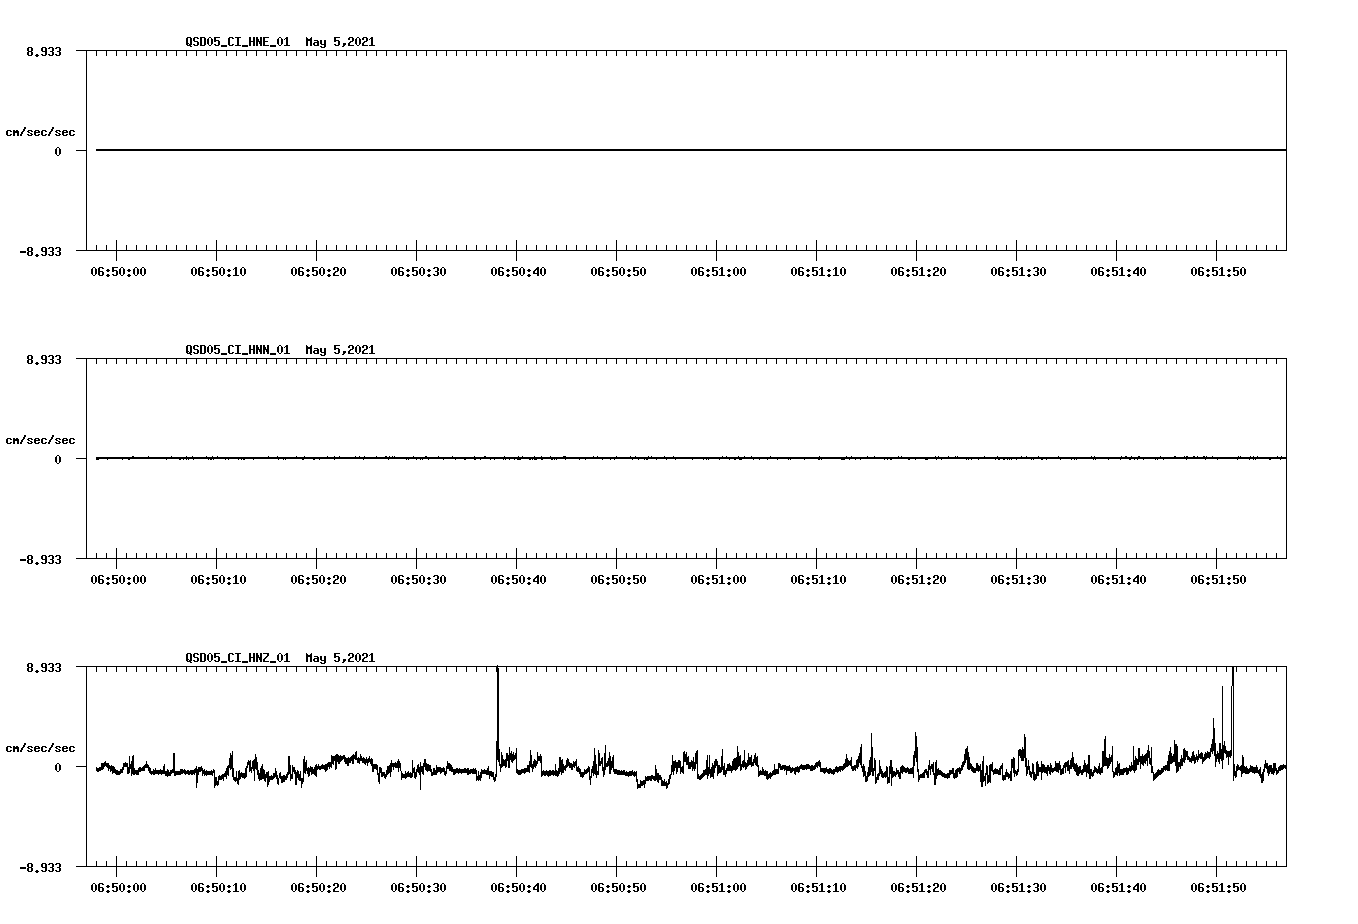Click the 8.933 upper amplitude label on HNE
This screenshot has width=1358, height=924.
(42, 51)
